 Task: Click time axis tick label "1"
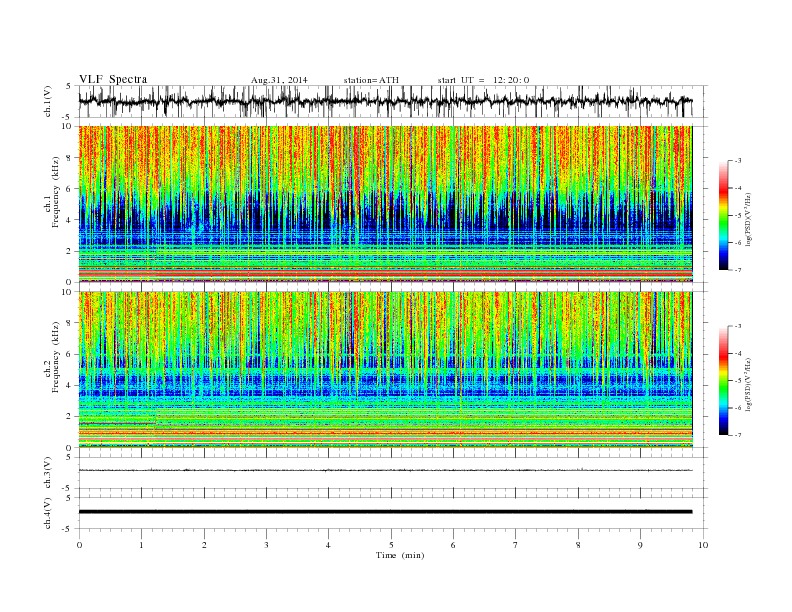141,545
